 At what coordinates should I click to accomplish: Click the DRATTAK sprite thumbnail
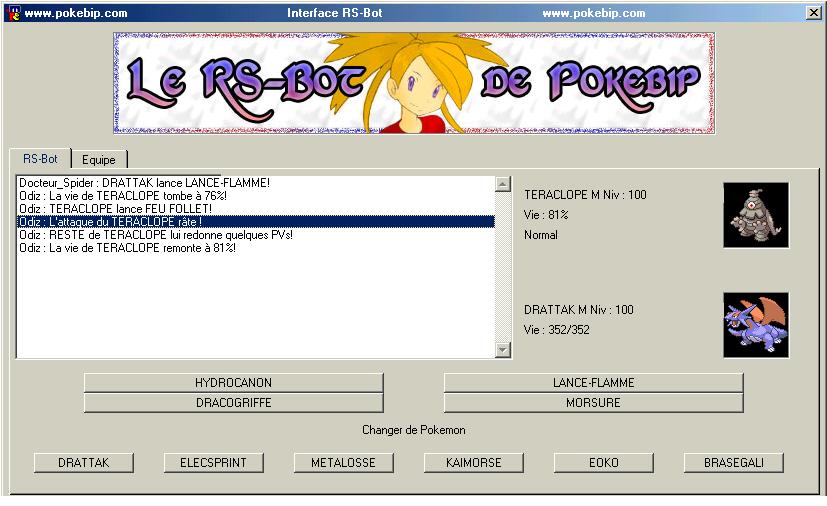756,325
